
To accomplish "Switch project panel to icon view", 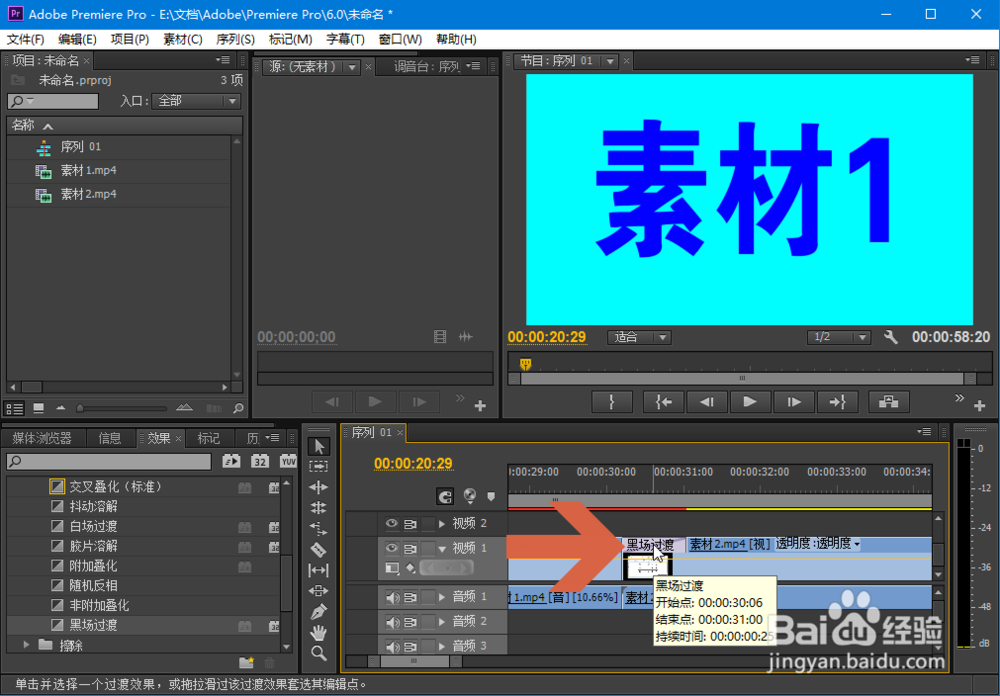I will 38,408.
